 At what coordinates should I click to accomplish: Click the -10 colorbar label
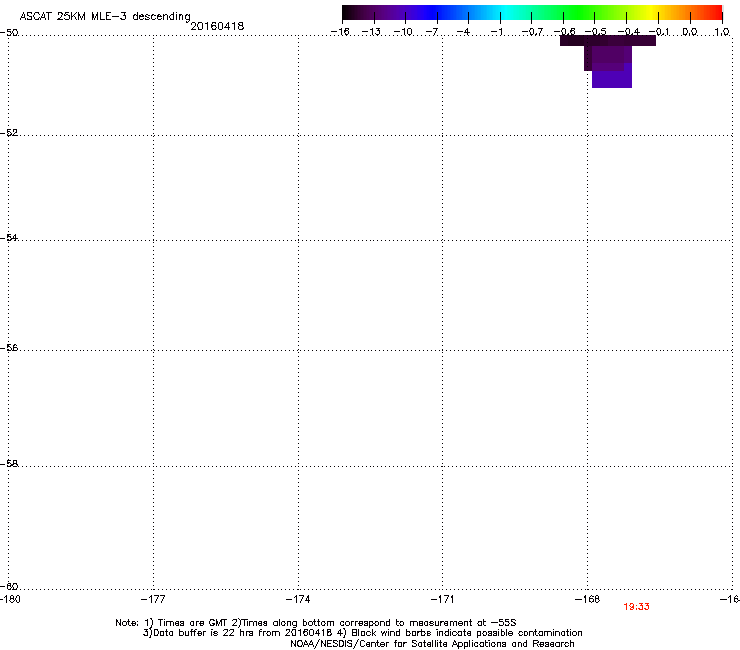(403, 32)
